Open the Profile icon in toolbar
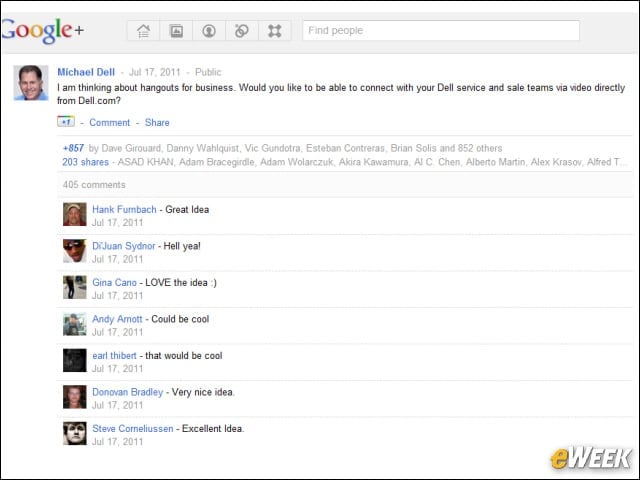Screen dimensions: 640x480 pyautogui.click(x=209, y=31)
